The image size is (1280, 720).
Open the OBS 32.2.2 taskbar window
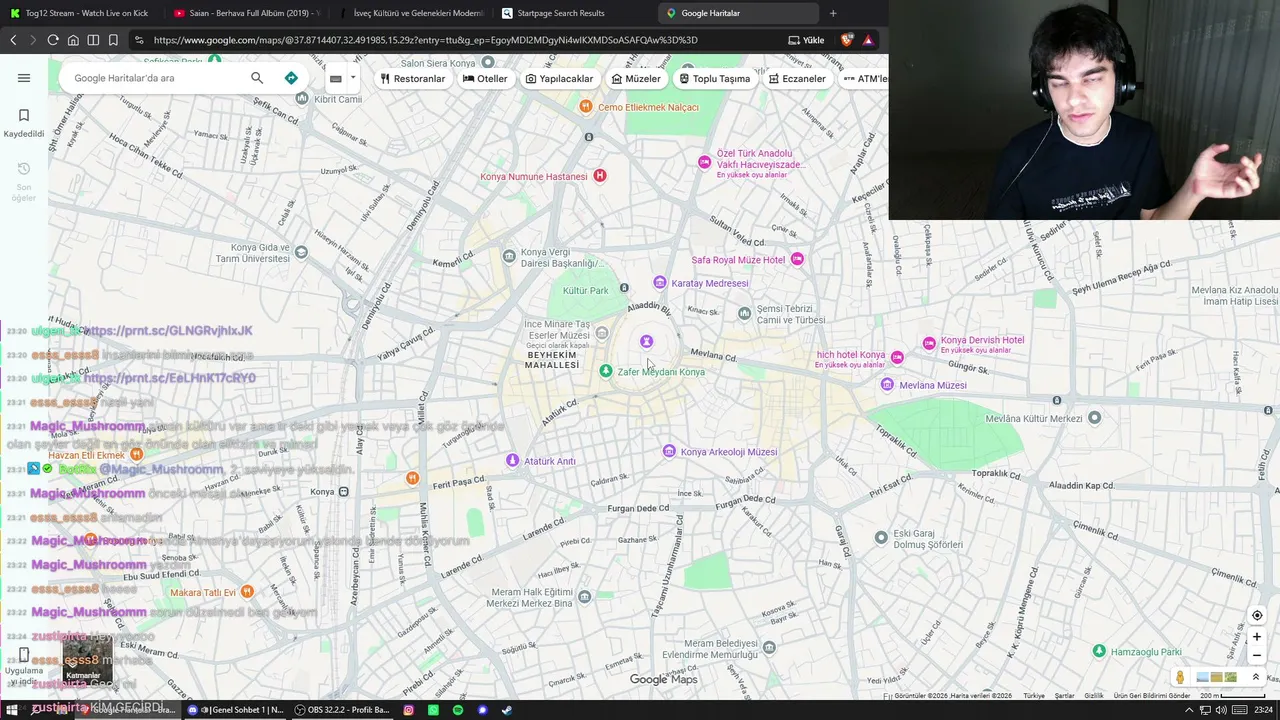(x=342, y=710)
